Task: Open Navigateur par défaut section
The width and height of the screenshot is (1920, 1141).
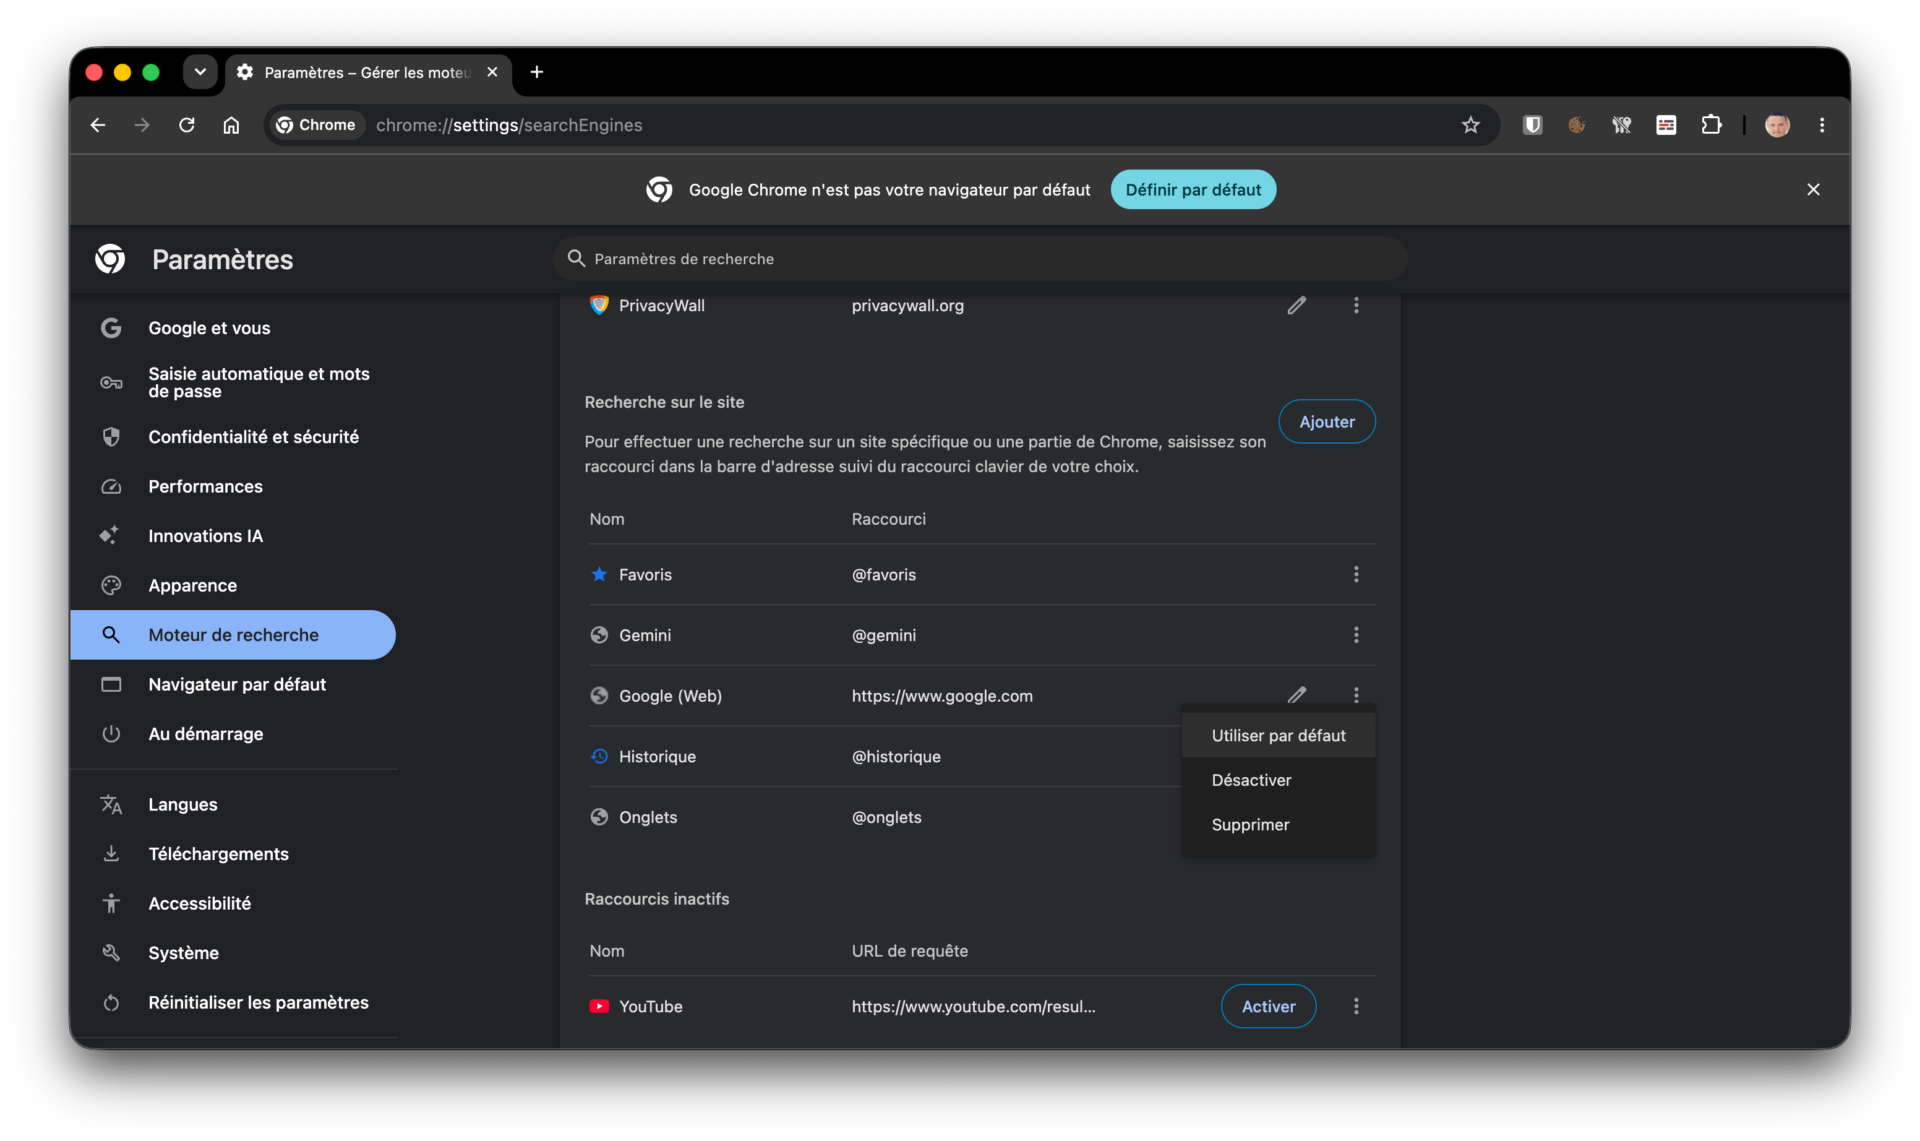Action: pos(233,684)
